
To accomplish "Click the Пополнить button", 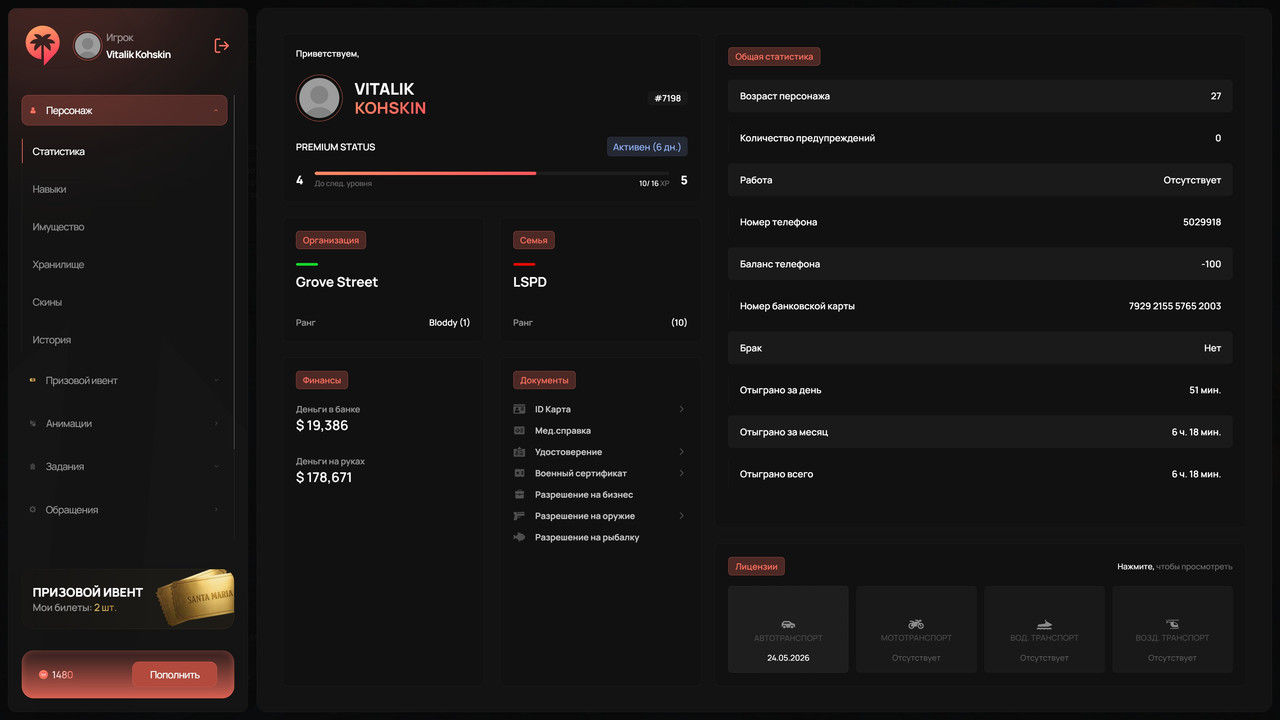I will 175,675.
